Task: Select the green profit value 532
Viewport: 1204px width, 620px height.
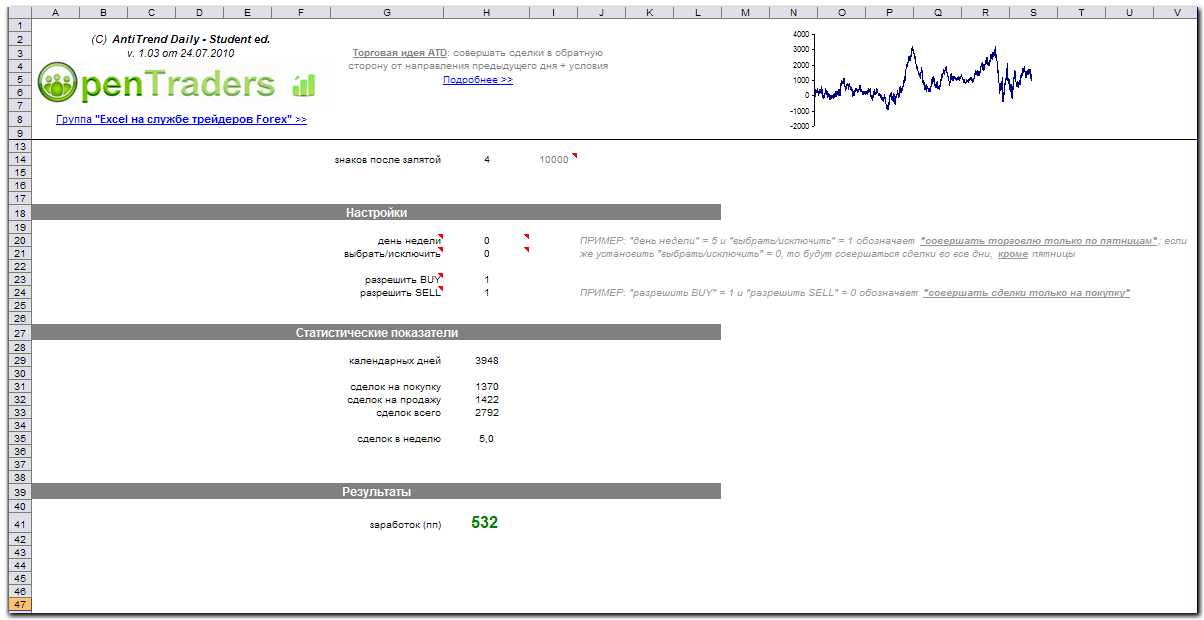Action: pyautogui.click(x=485, y=522)
